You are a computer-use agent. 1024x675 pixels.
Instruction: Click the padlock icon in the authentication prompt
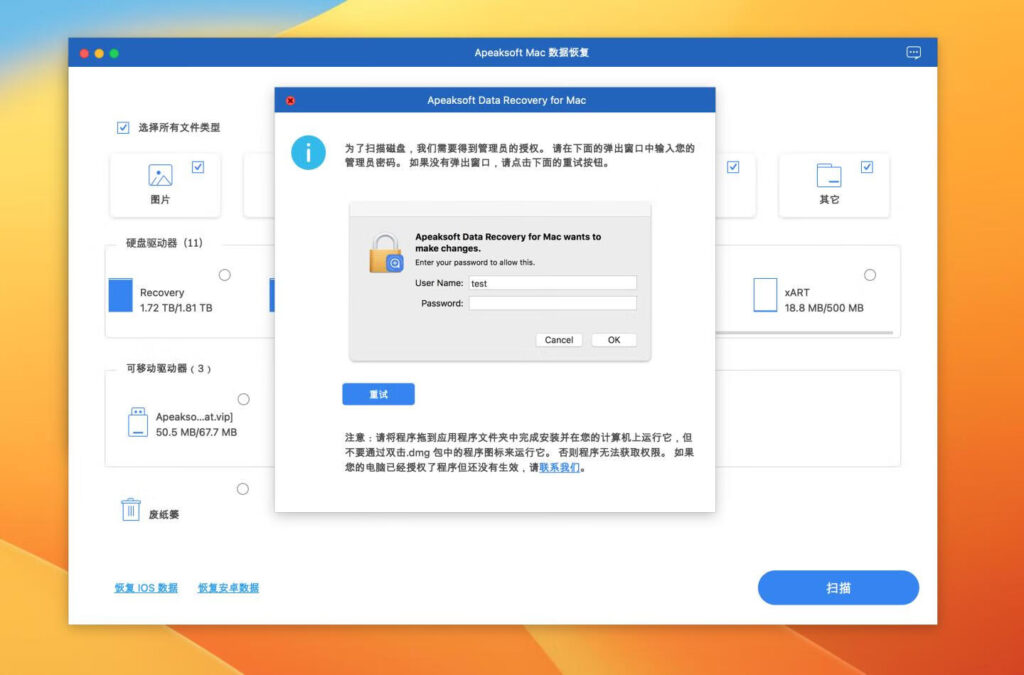[389, 252]
